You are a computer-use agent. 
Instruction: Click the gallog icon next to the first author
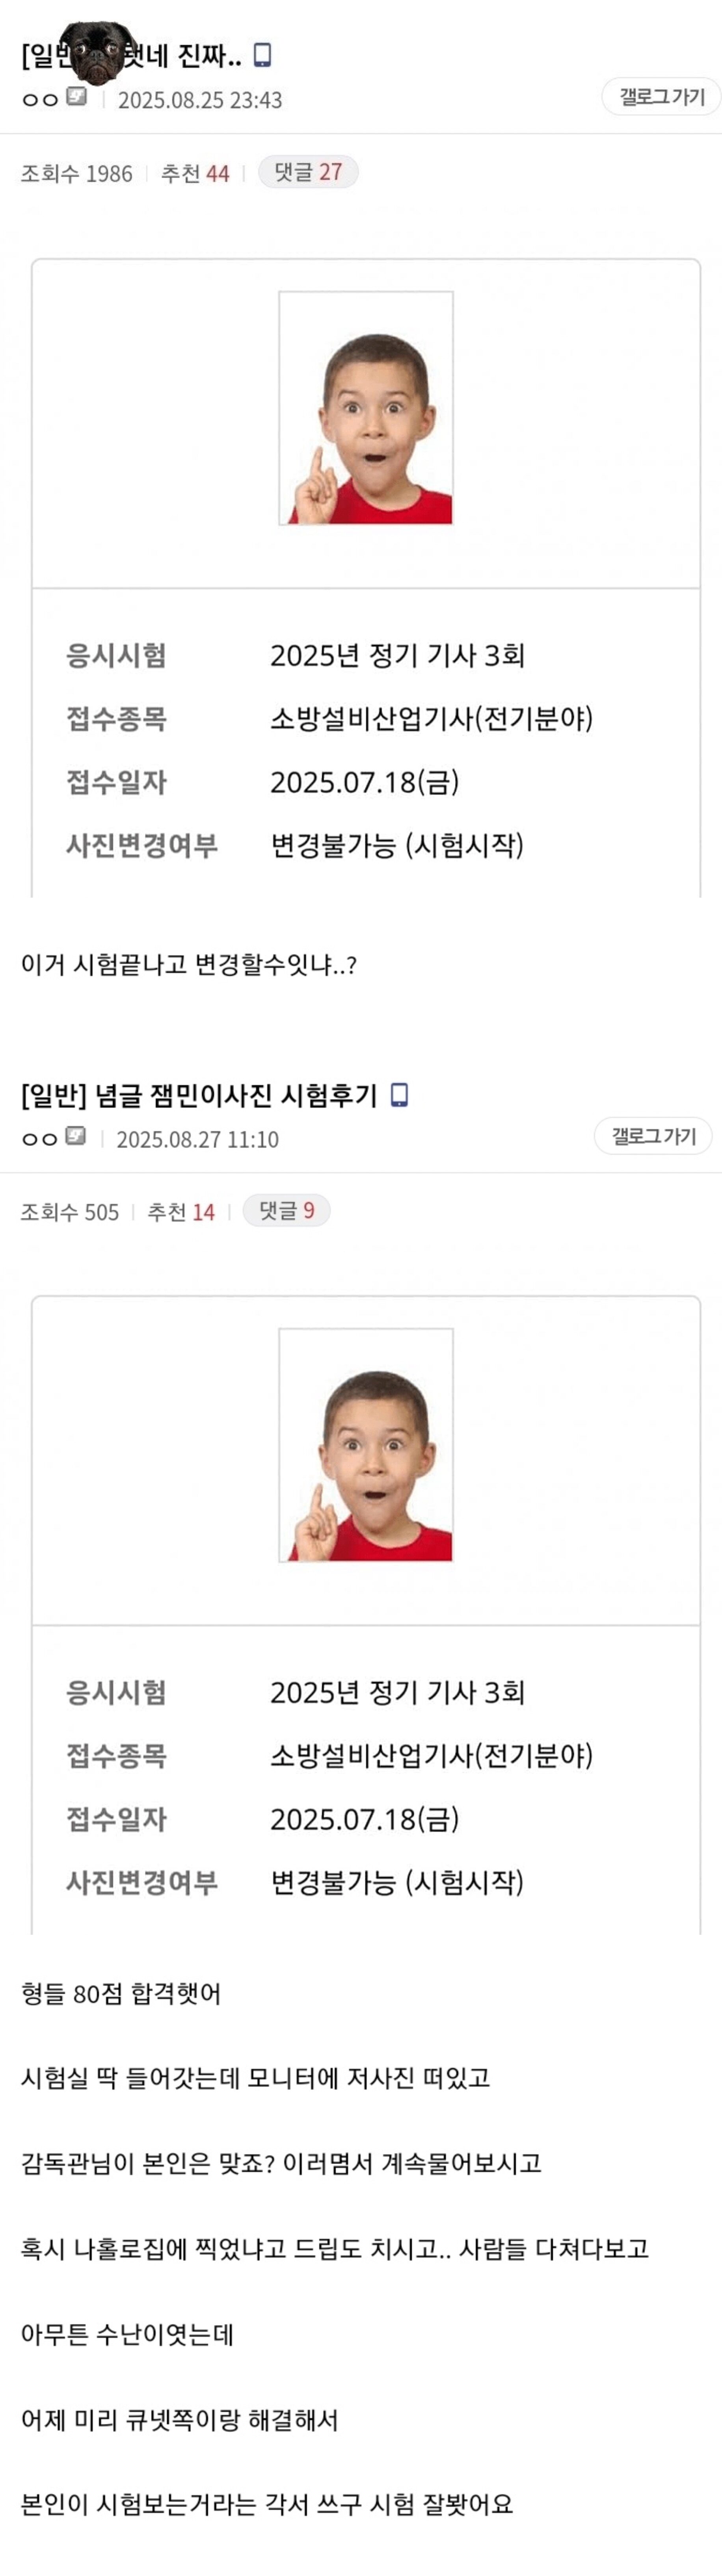pyautogui.click(x=76, y=97)
